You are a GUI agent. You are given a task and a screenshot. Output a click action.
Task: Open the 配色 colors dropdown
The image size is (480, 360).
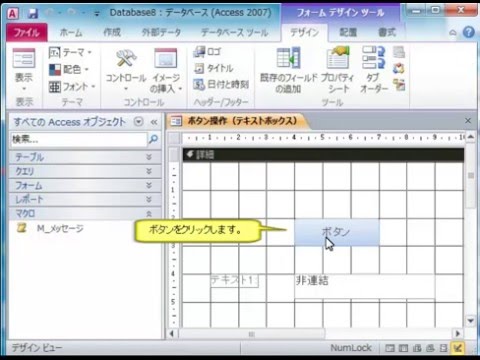(x=69, y=69)
